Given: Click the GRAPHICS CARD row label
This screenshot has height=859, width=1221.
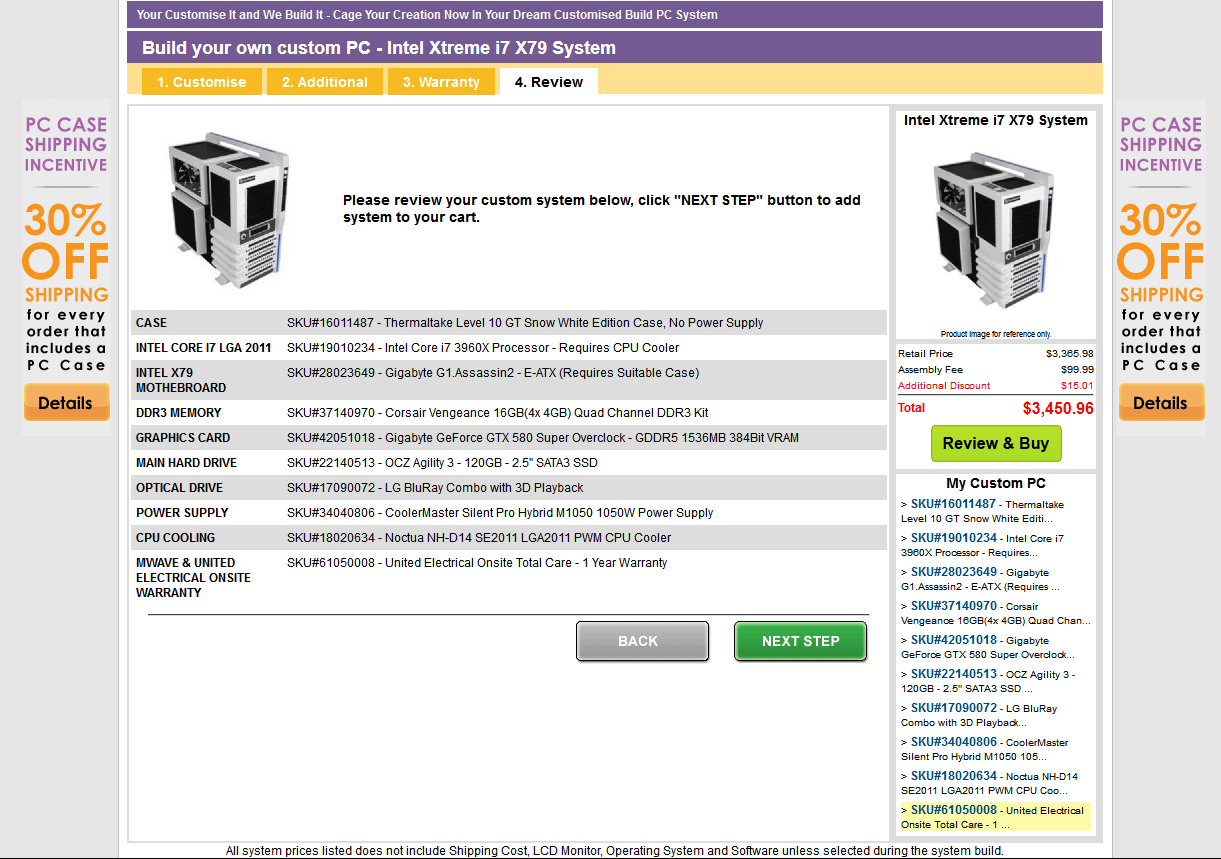Looking at the screenshot, I should [x=183, y=438].
